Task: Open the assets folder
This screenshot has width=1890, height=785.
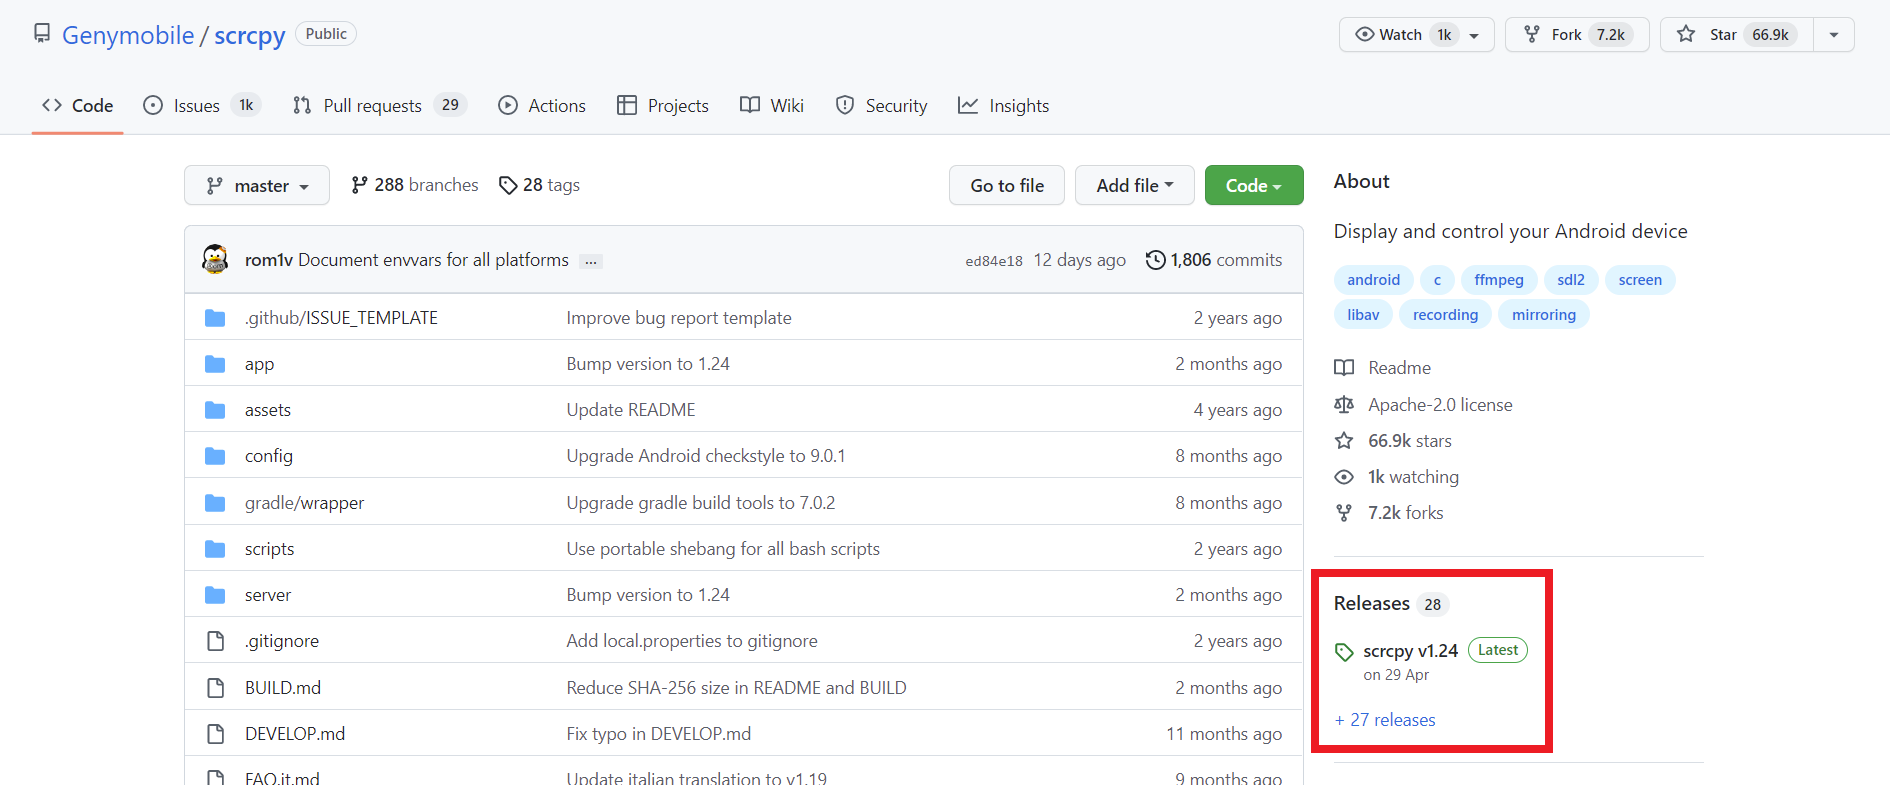Action: [268, 410]
